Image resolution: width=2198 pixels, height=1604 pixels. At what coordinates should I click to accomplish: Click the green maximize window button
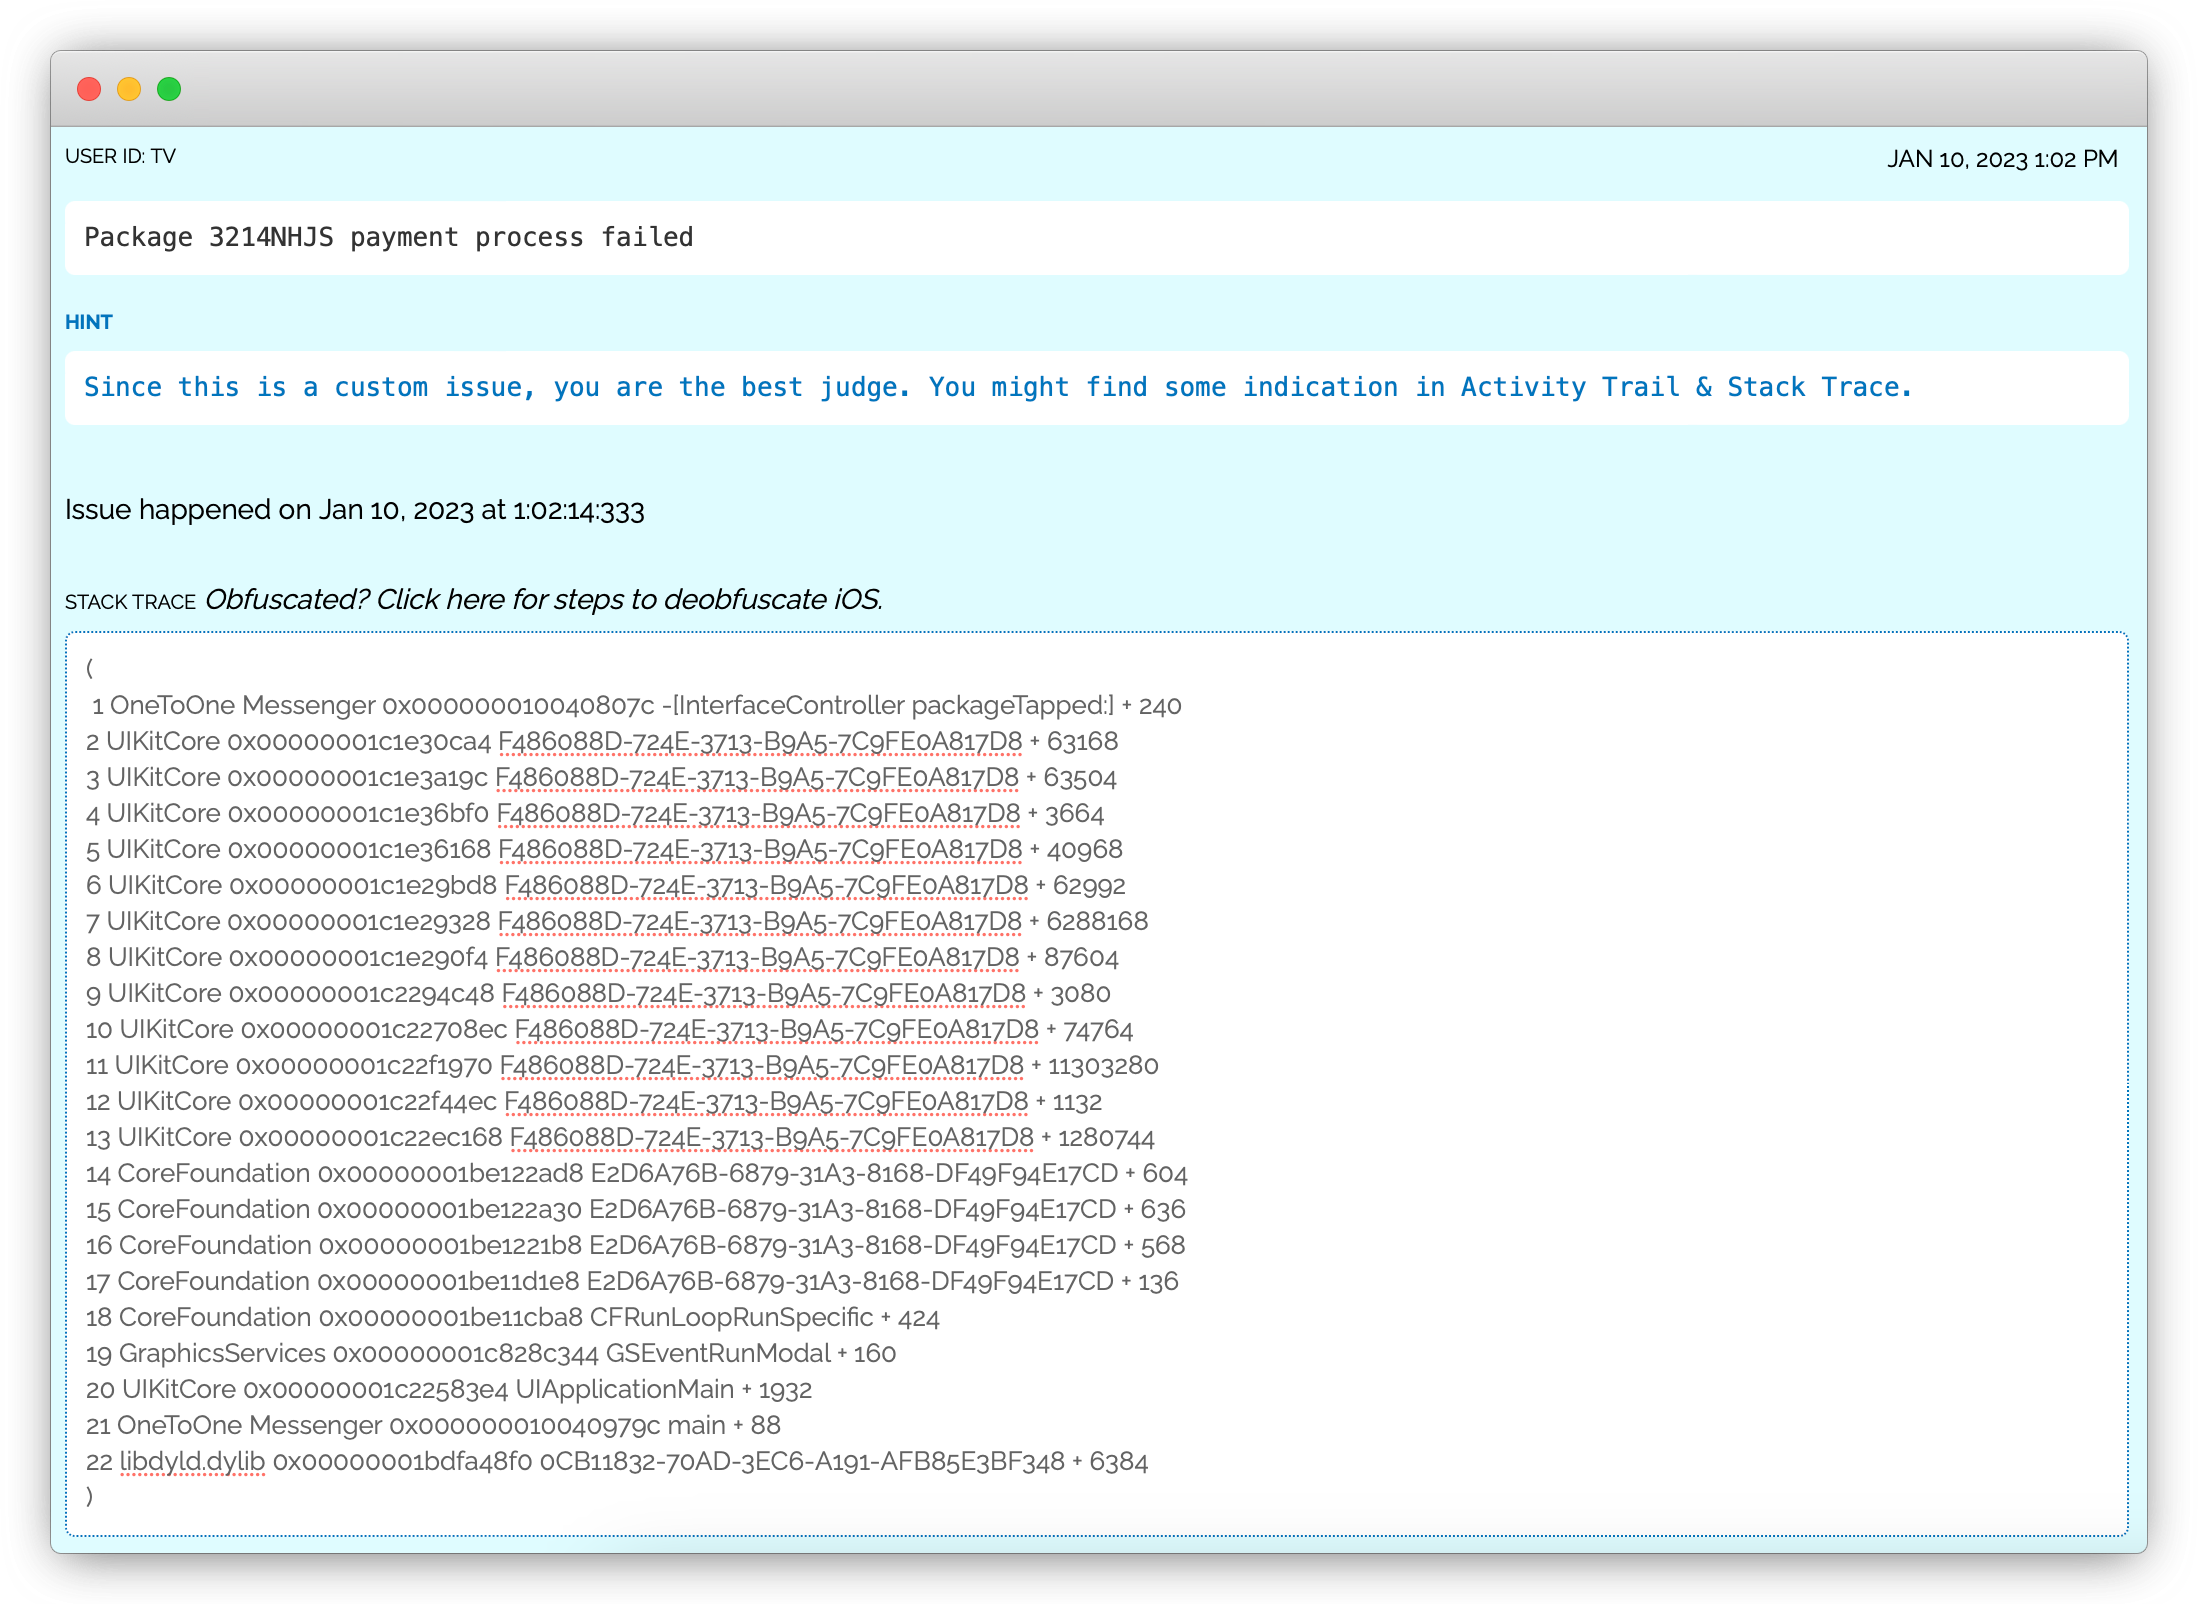(x=169, y=89)
